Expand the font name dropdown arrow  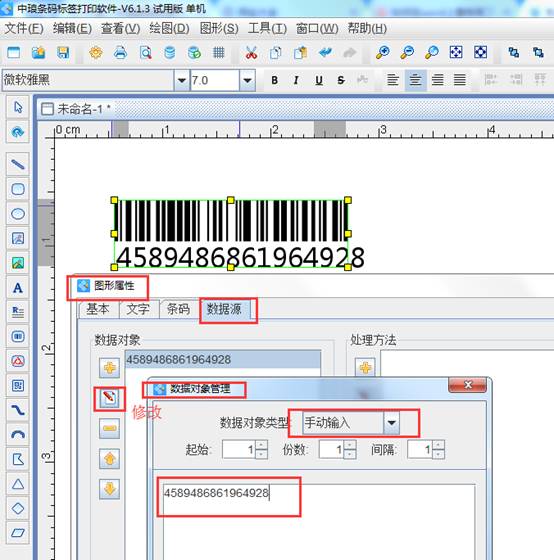pos(181,80)
